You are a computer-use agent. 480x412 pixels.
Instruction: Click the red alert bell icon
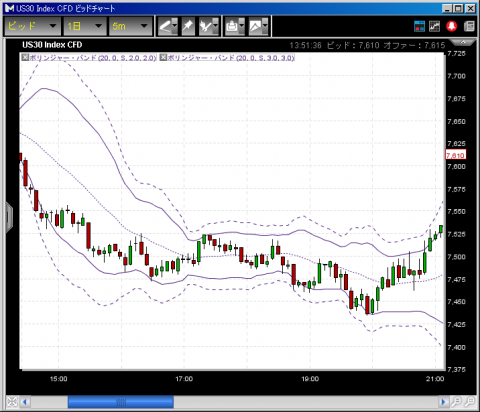[452, 26]
